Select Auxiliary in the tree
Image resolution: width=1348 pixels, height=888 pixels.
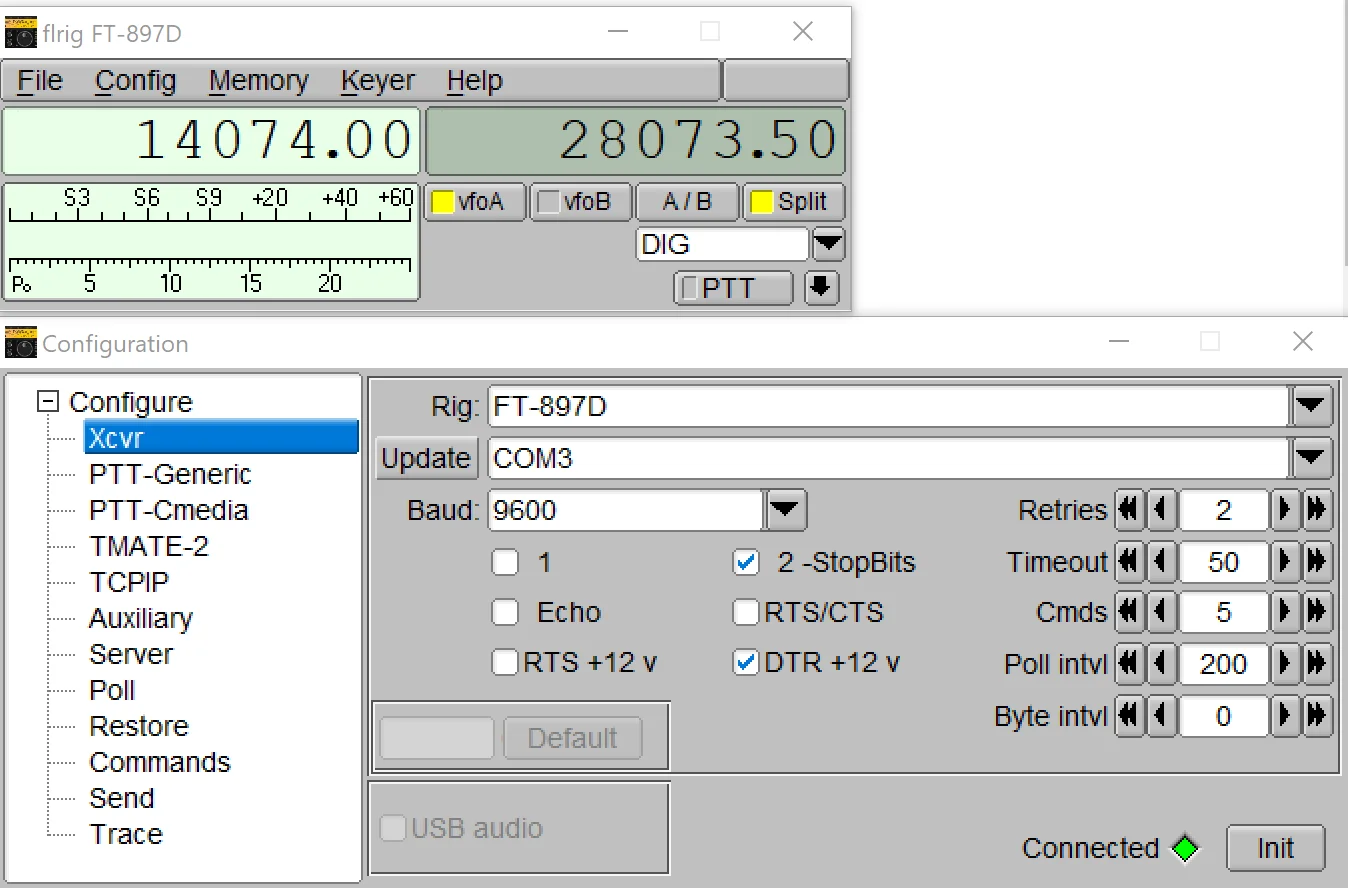(141, 618)
